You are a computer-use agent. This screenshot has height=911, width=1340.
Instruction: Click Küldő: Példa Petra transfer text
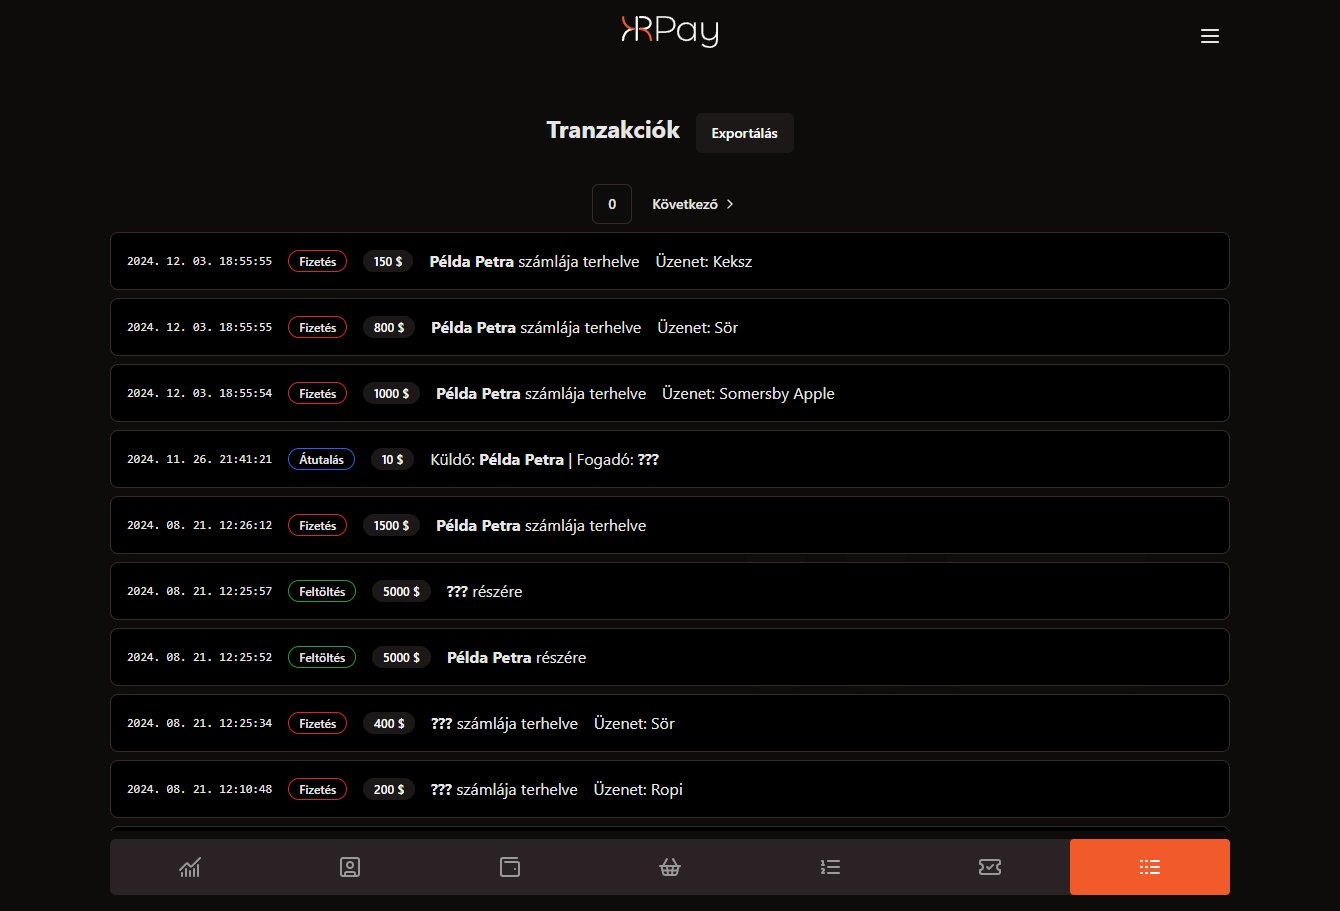pyautogui.click(x=545, y=459)
